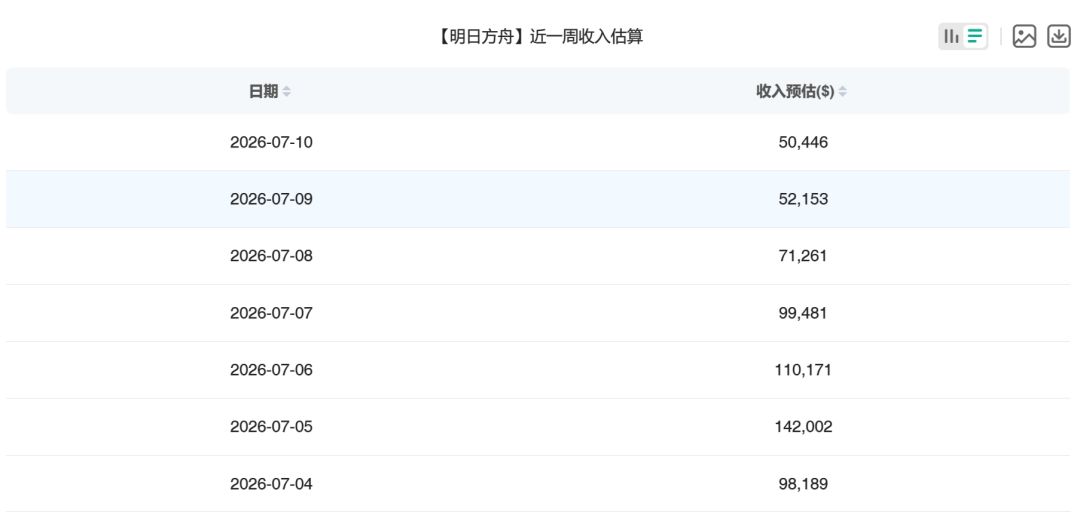Viewport: 1080px width, 512px height.
Task: Click revenue value 71,261
Action: [x=803, y=256]
